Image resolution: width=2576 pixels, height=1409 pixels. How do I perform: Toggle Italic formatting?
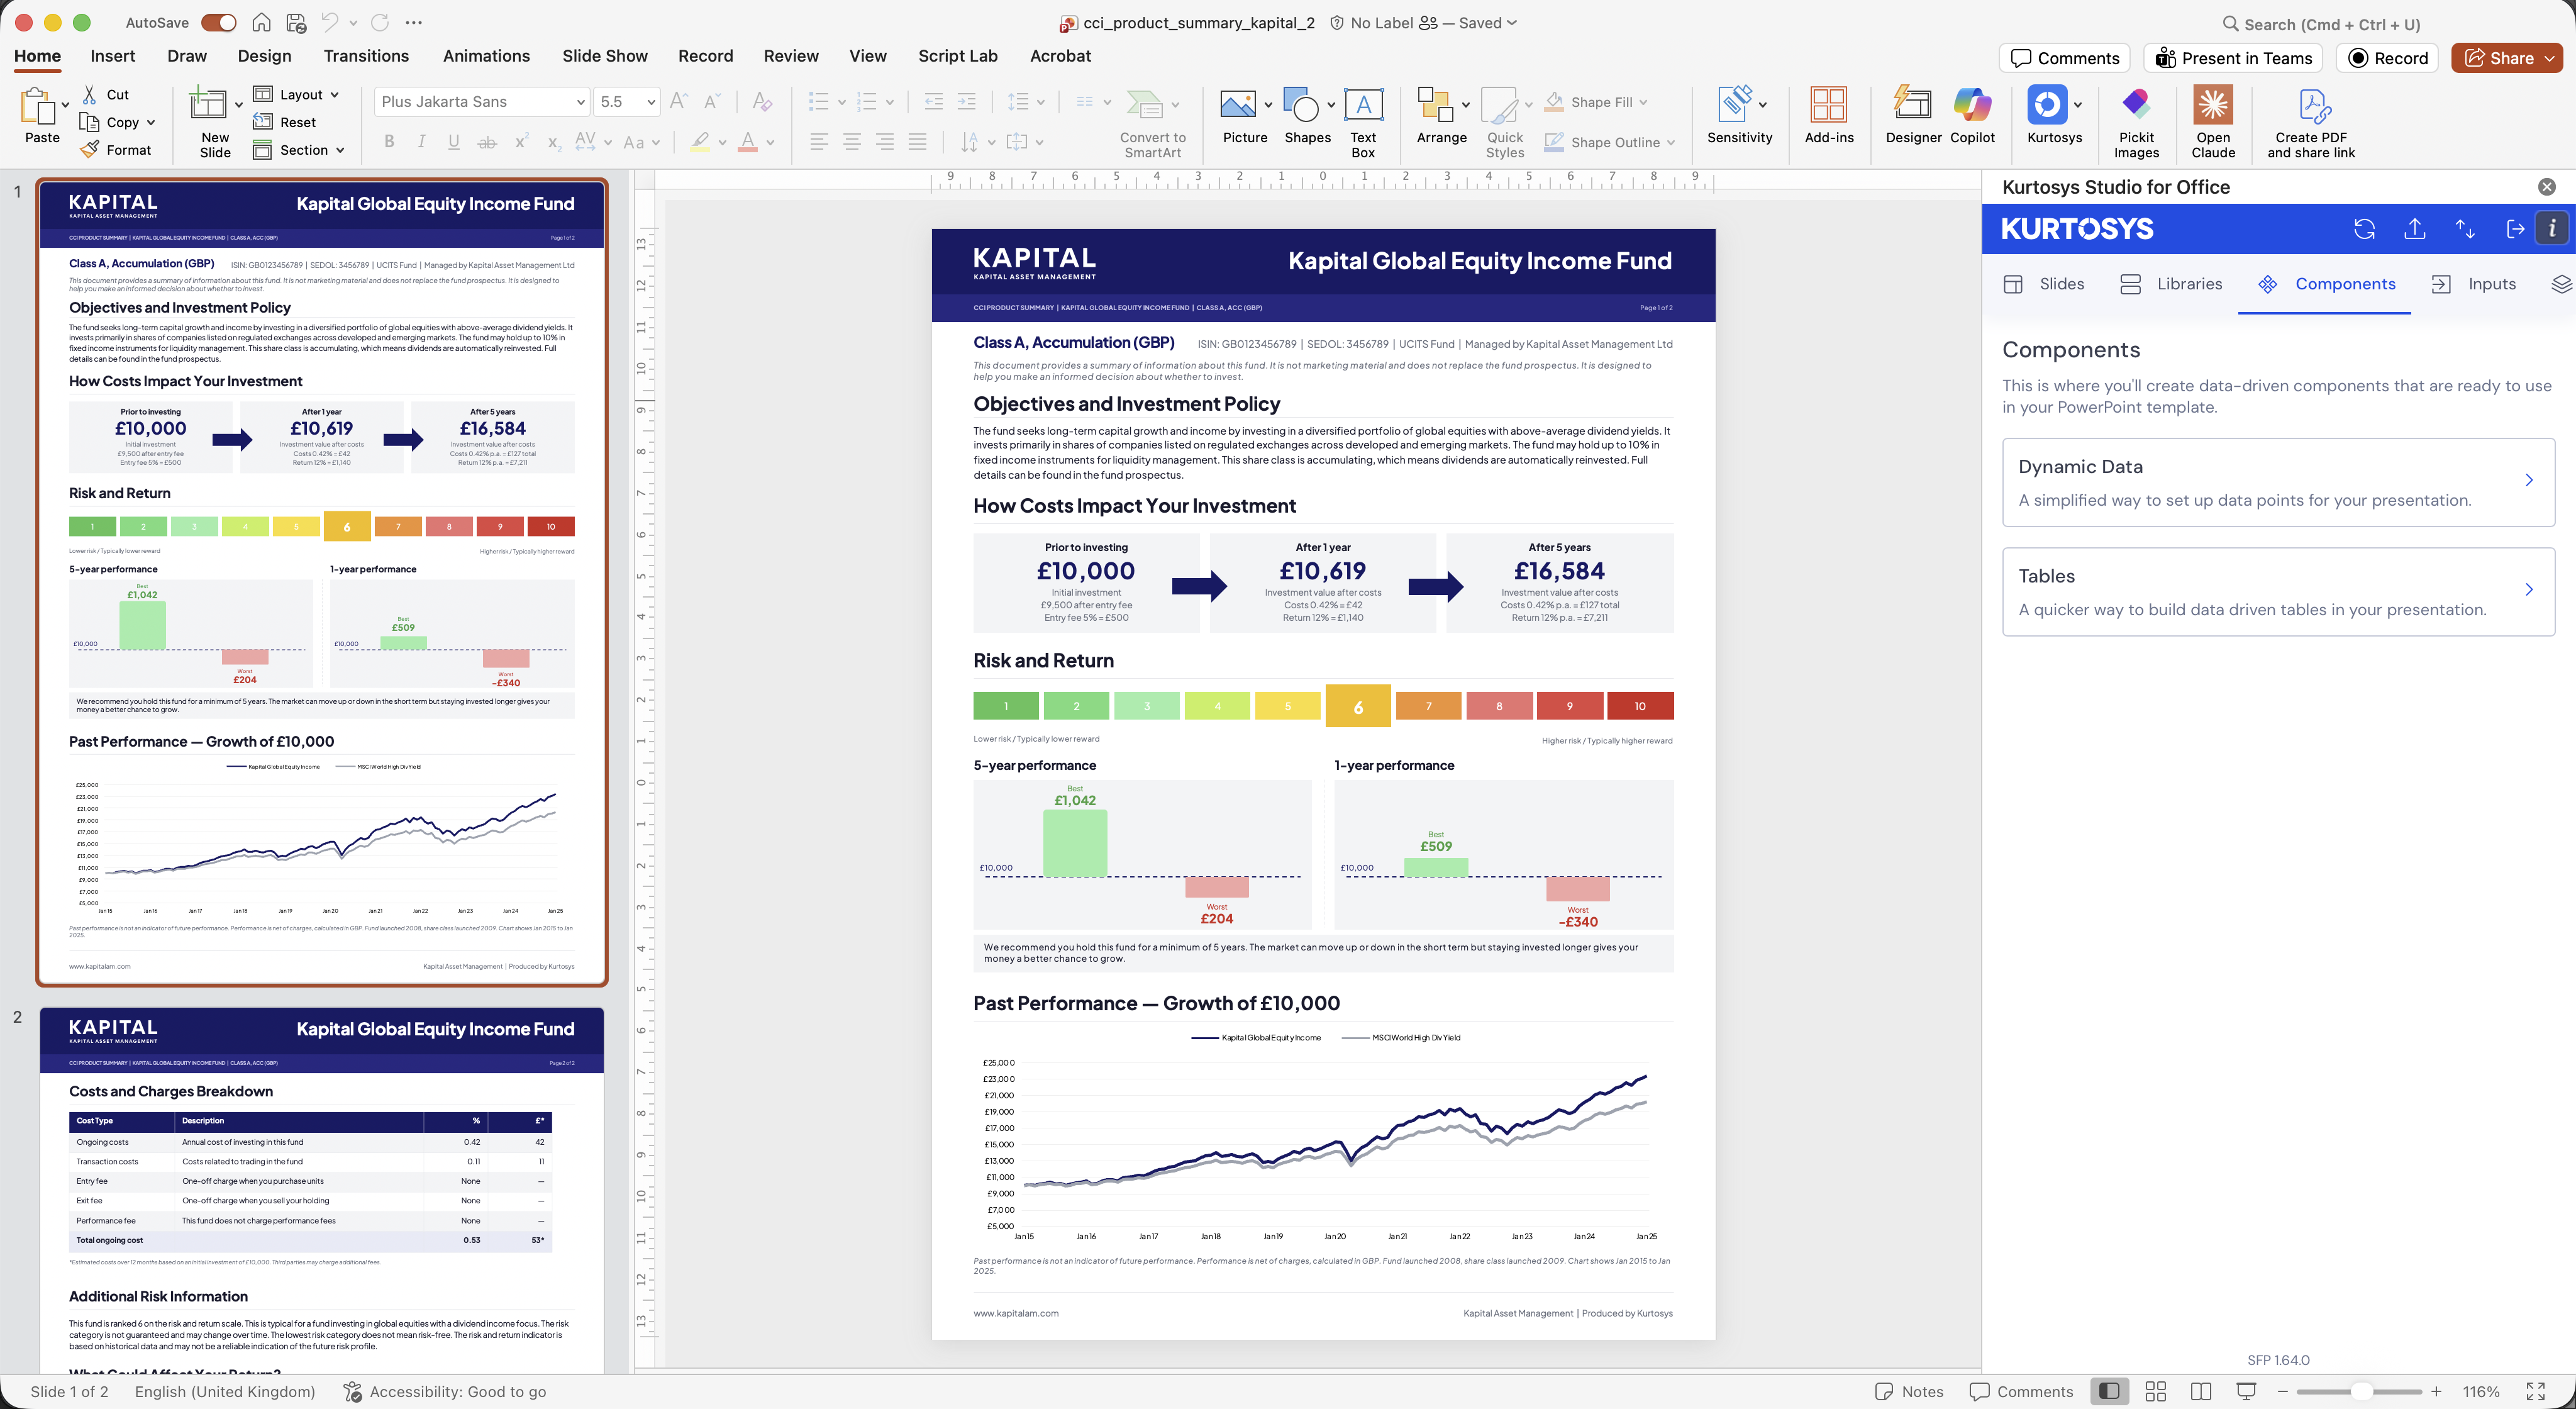pyautogui.click(x=422, y=142)
